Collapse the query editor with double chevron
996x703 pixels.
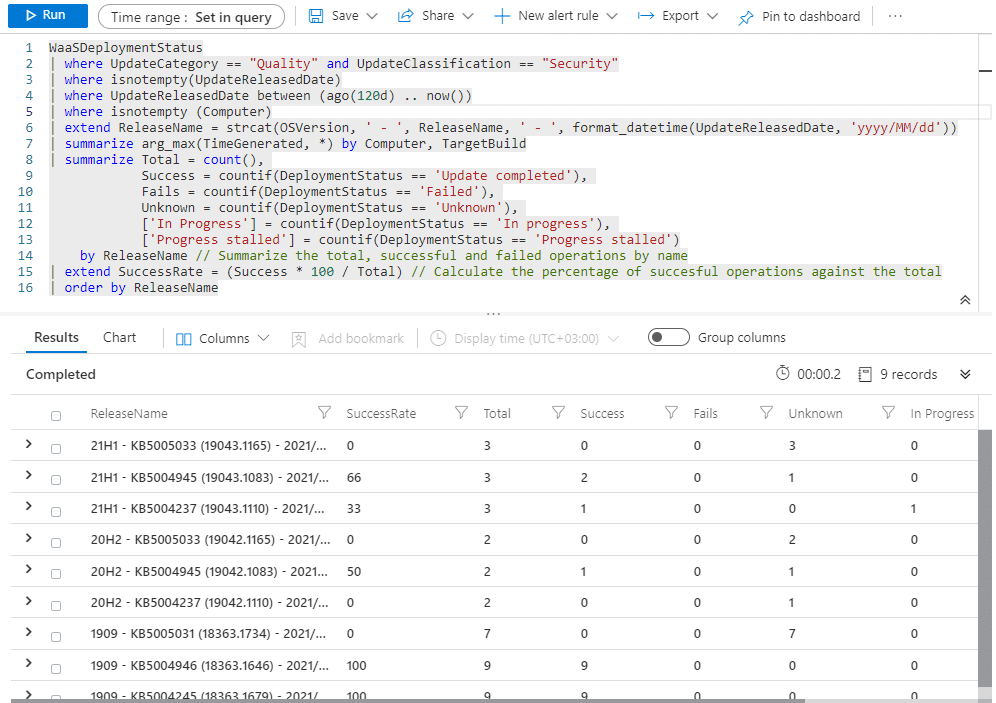(x=965, y=300)
